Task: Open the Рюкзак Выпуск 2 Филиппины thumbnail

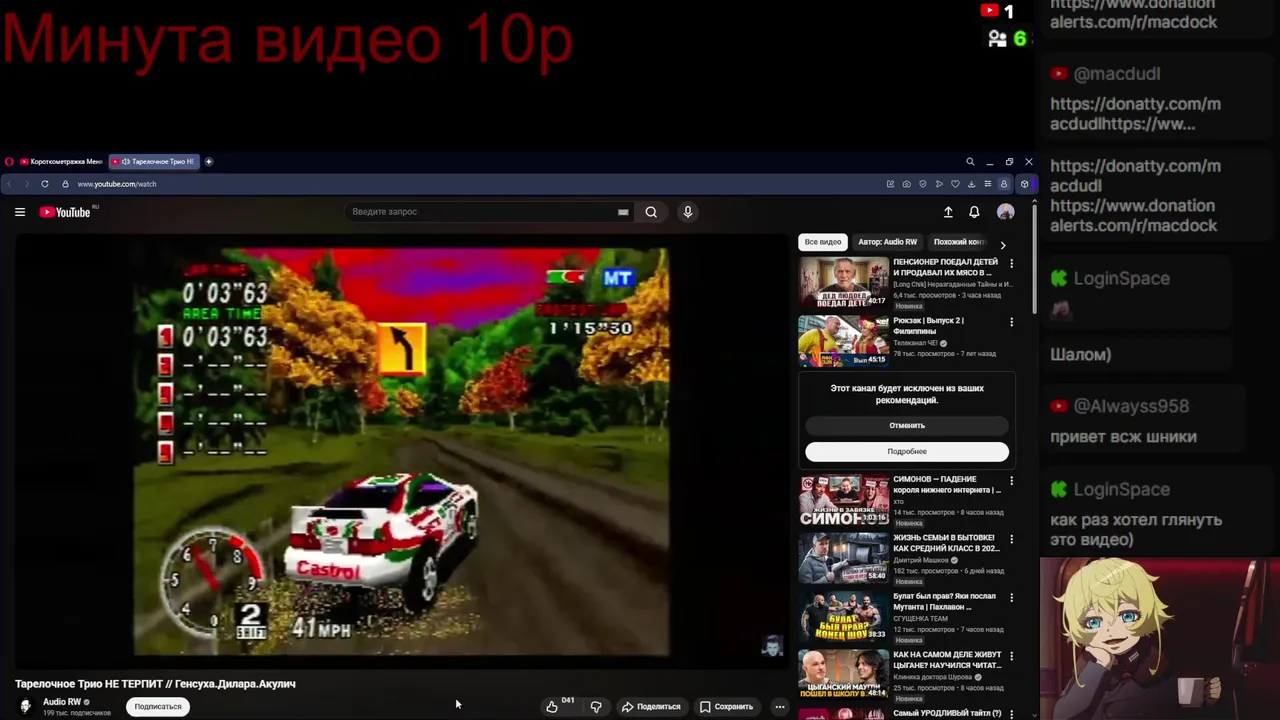Action: pos(843,340)
